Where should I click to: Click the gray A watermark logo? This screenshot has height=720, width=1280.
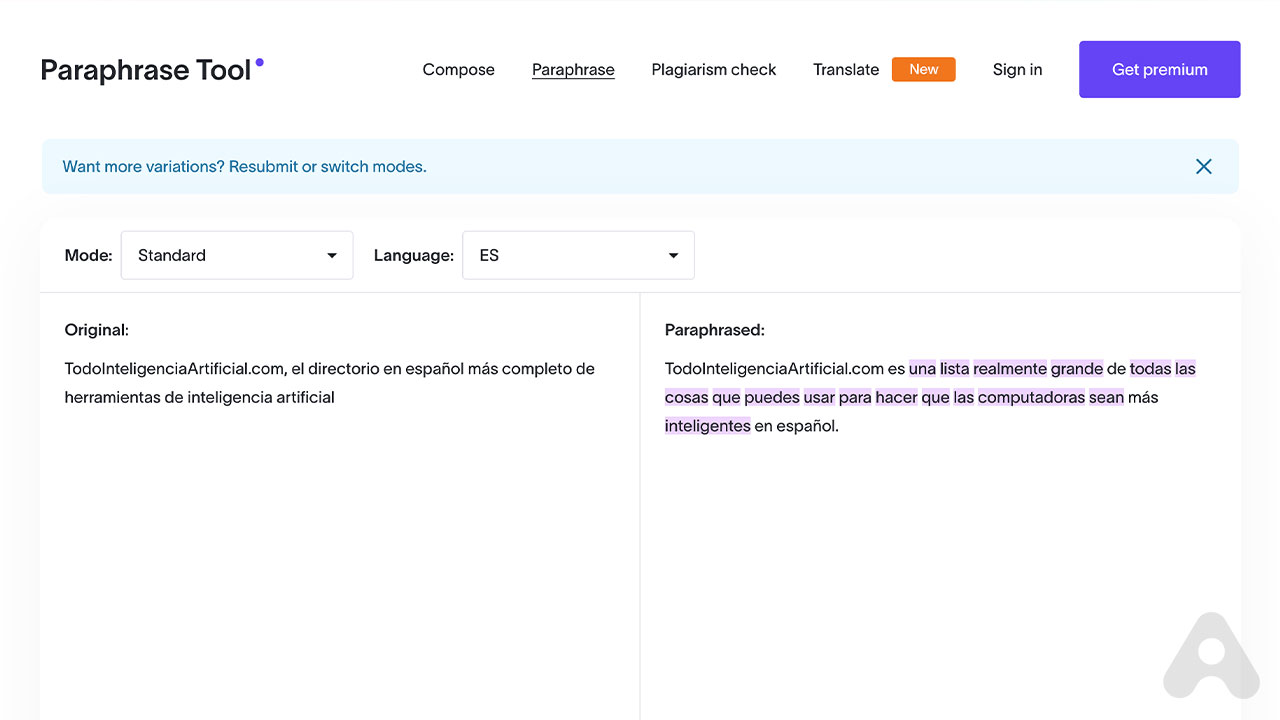1211,656
